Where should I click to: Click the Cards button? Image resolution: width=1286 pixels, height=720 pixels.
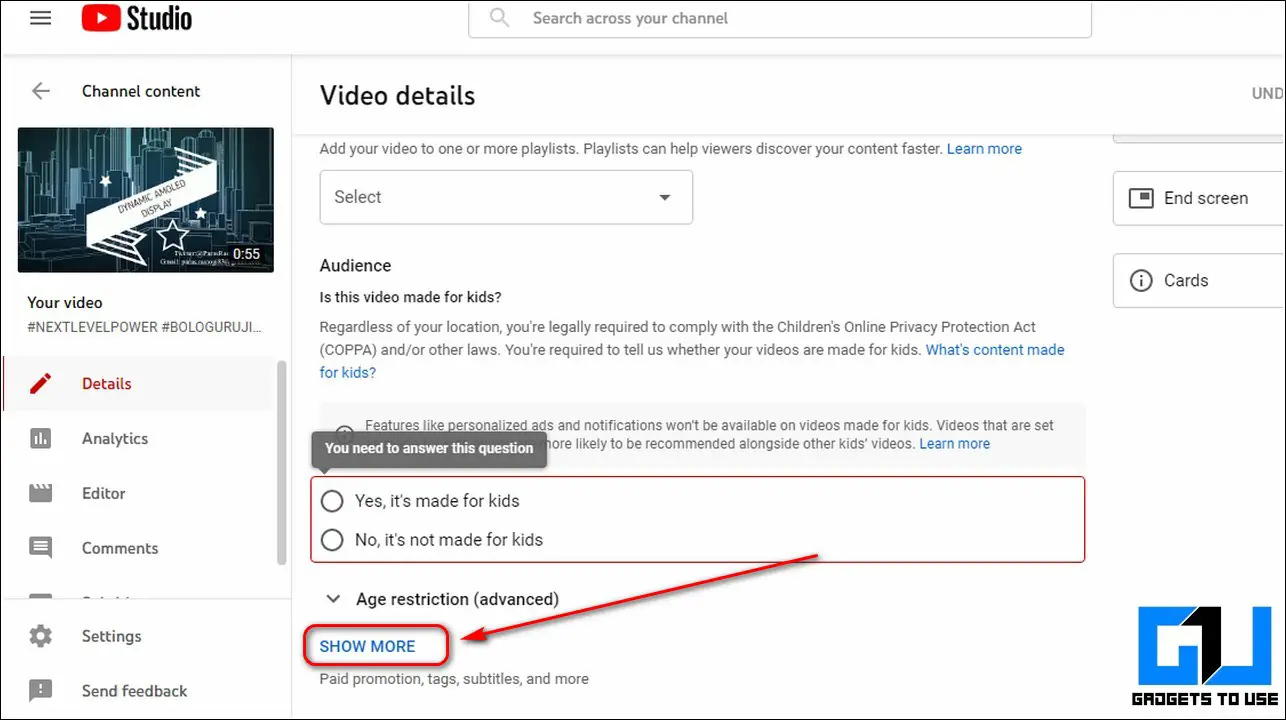[1199, 281]
